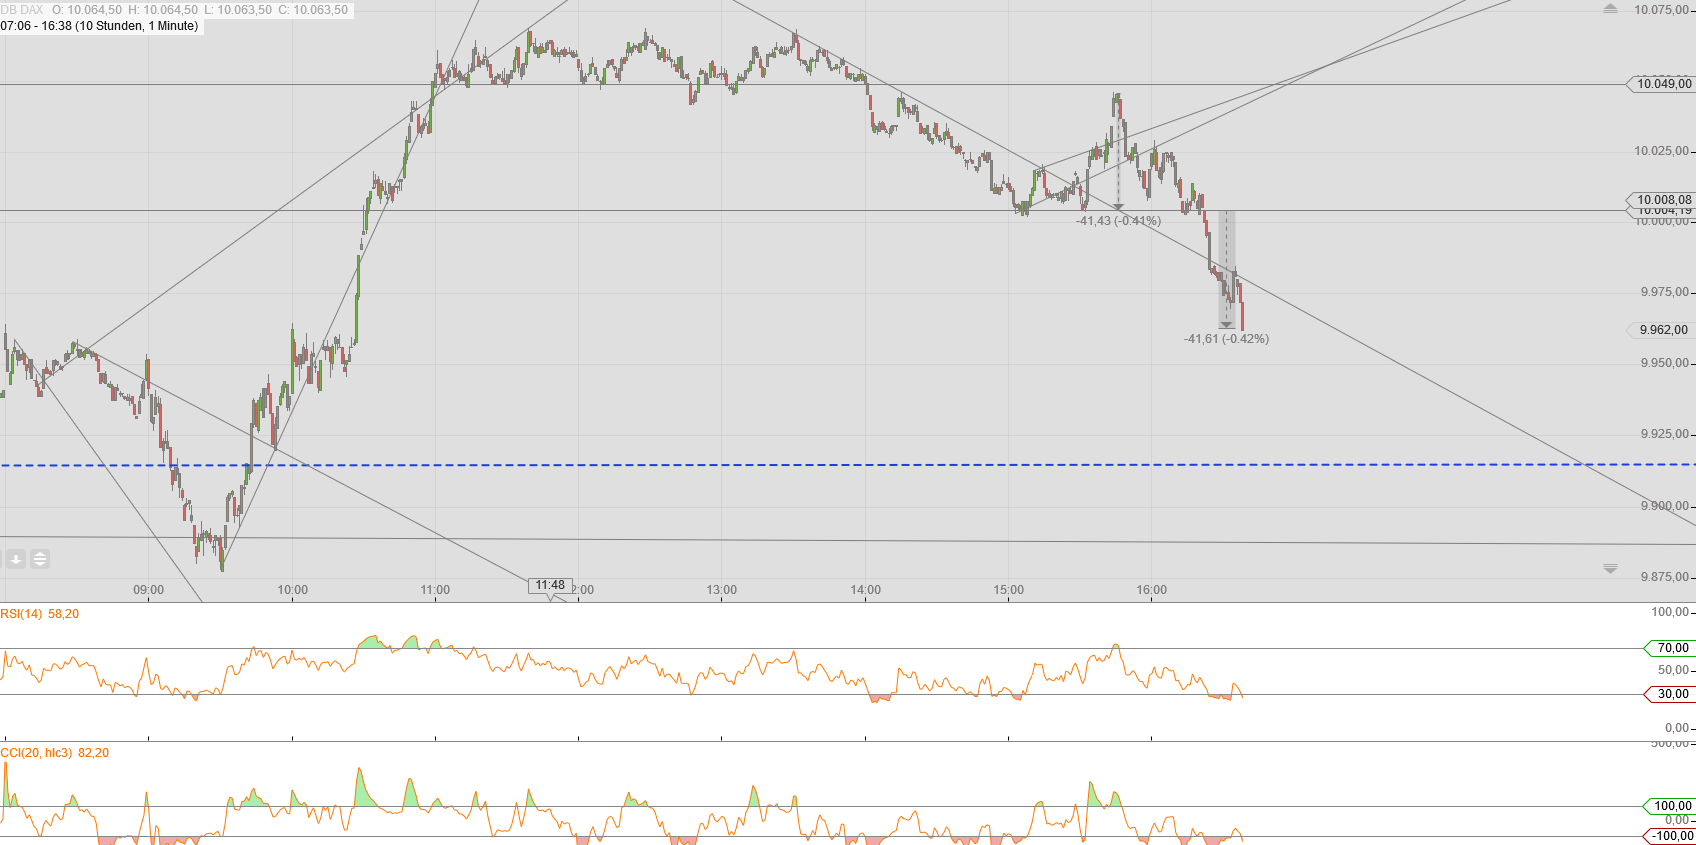Click the CCI -100,00 threshold label
The height and width of the screenshot is (845, 1696).
[1671, 836]
